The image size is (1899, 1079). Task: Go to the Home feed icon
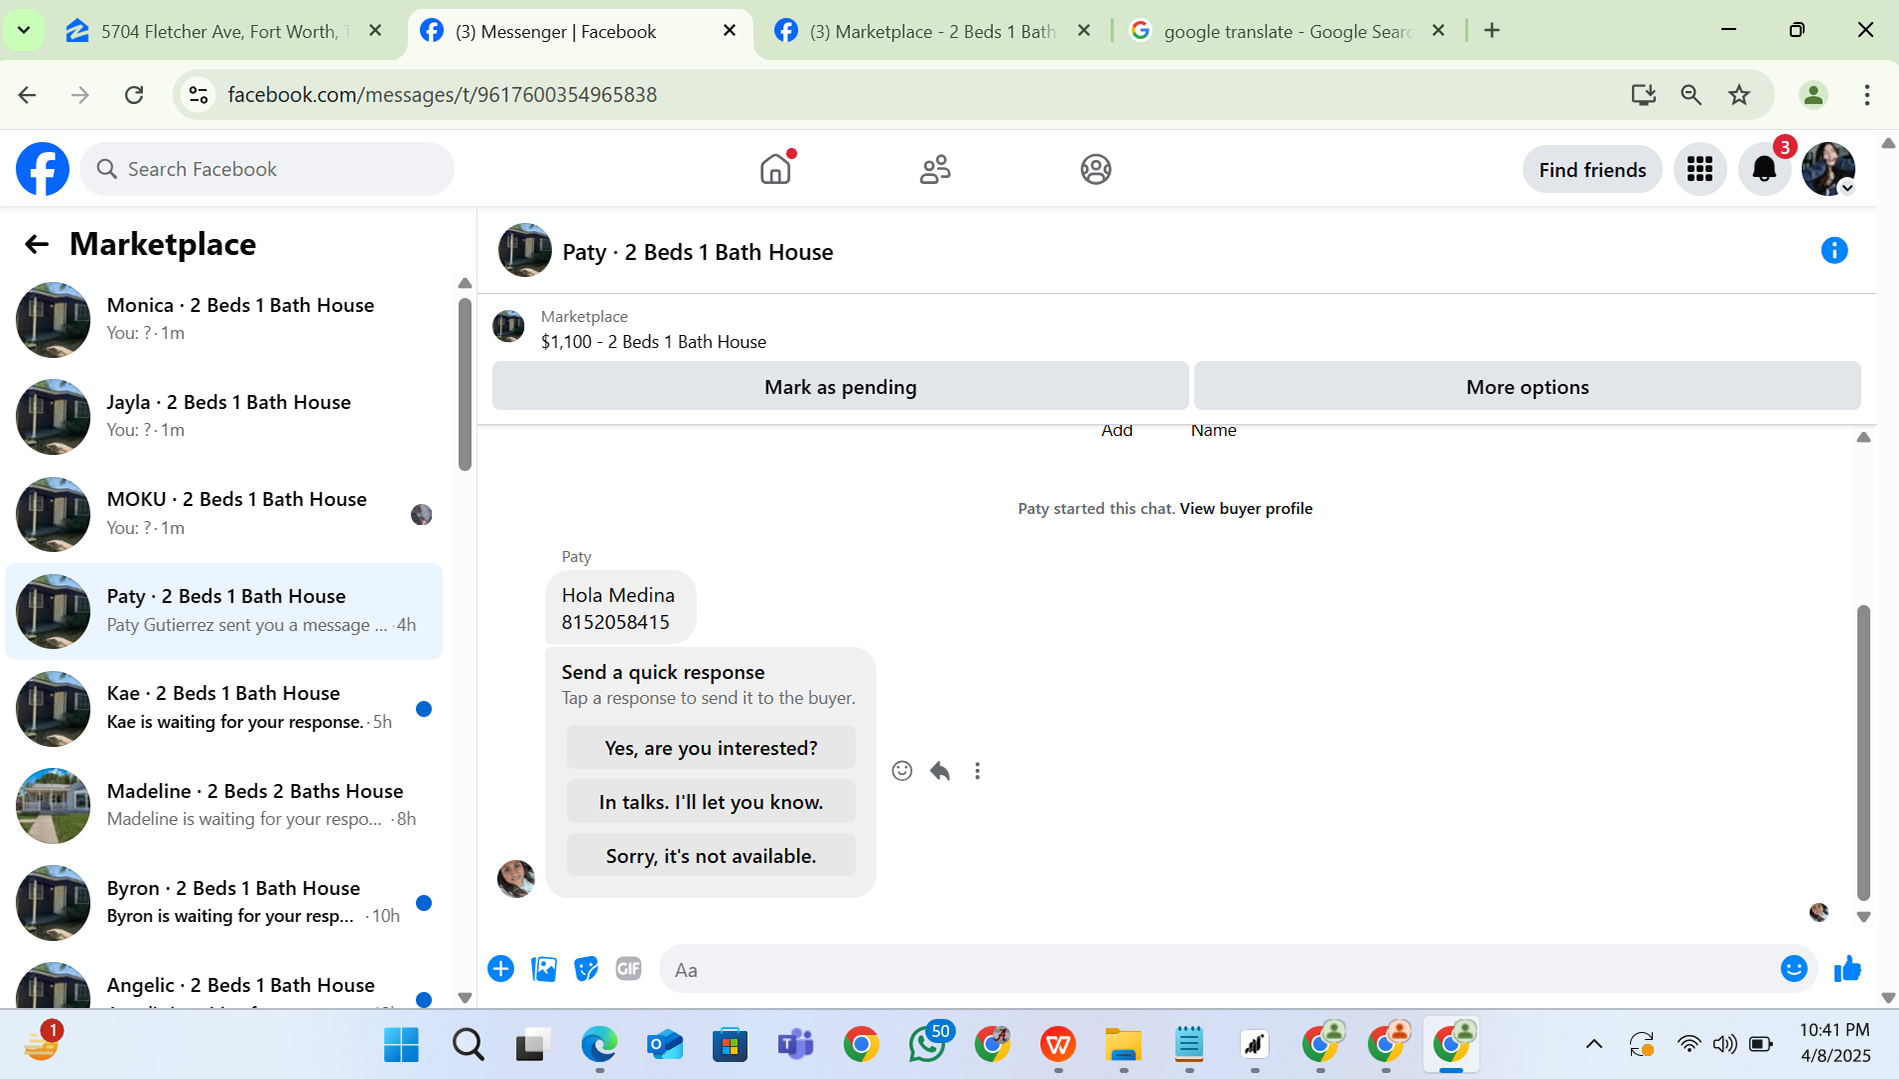click(775, 169)
